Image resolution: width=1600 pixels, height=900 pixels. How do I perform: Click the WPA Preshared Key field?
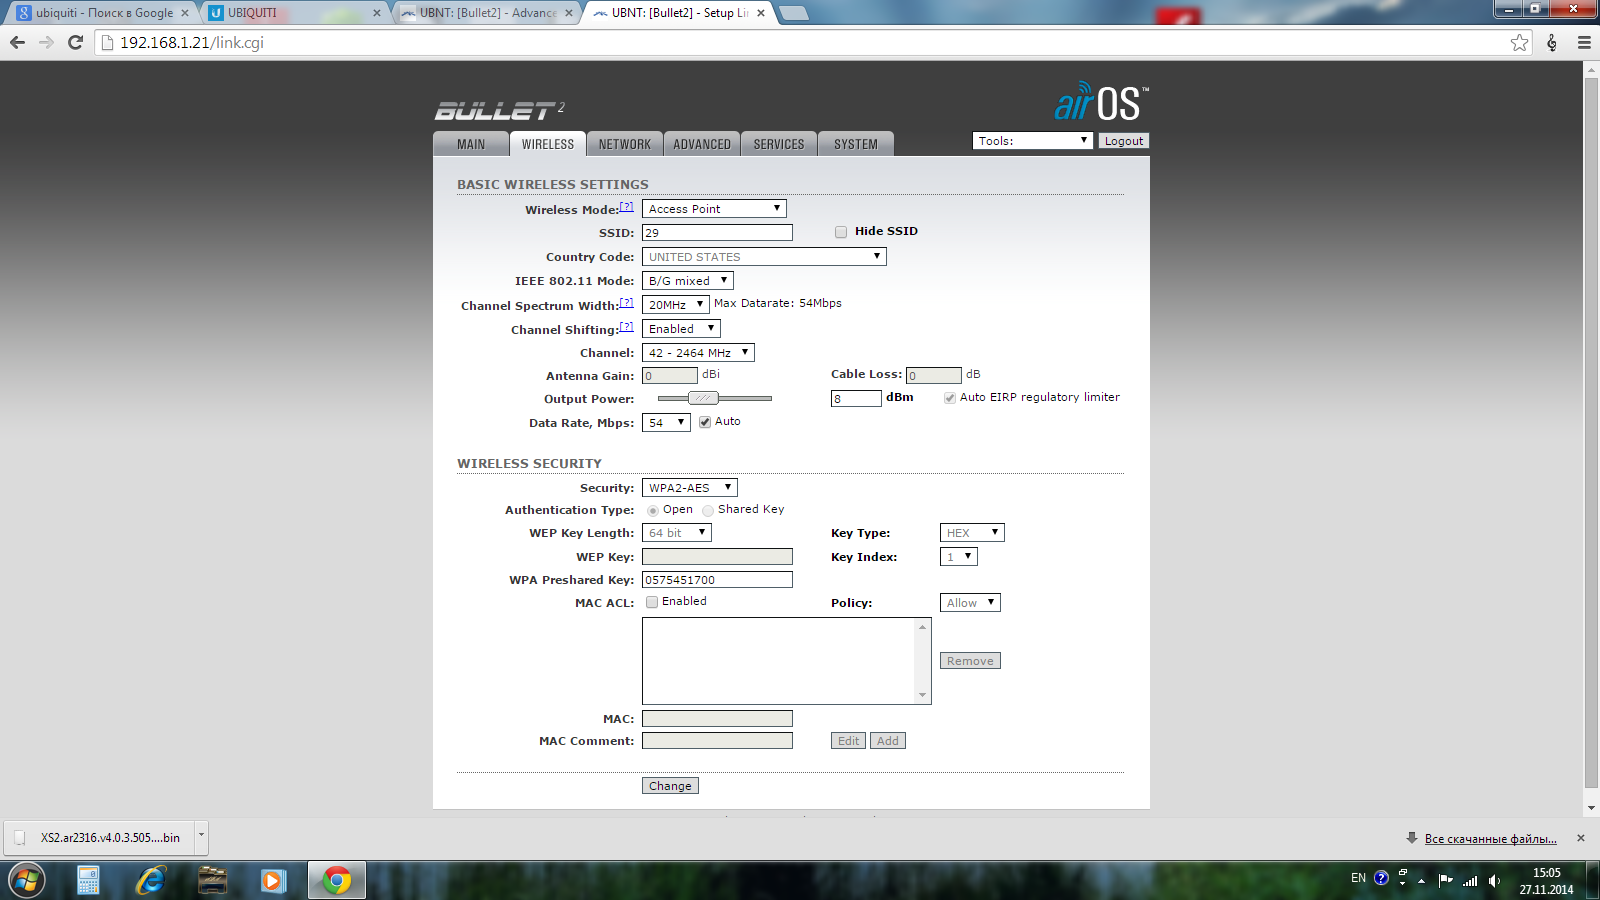[x=717, y=580]
